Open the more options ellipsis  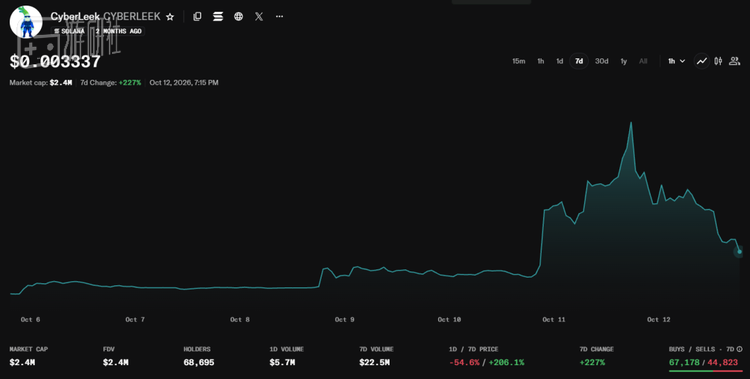click(x=279, y=17)
